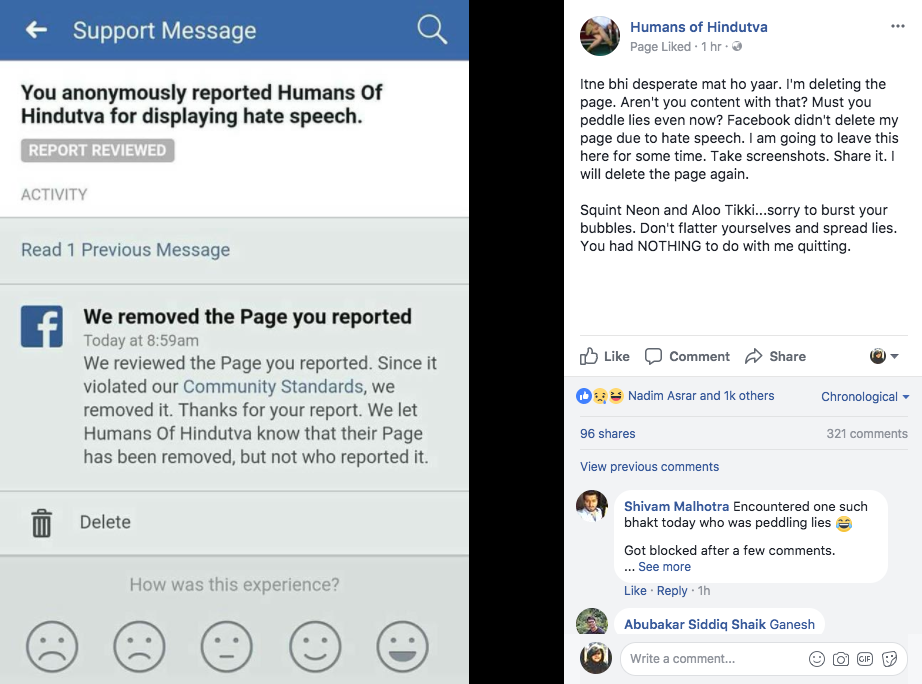Add a sticker using the sticker icon
This screenshot has width=922, height=684.
890,659
